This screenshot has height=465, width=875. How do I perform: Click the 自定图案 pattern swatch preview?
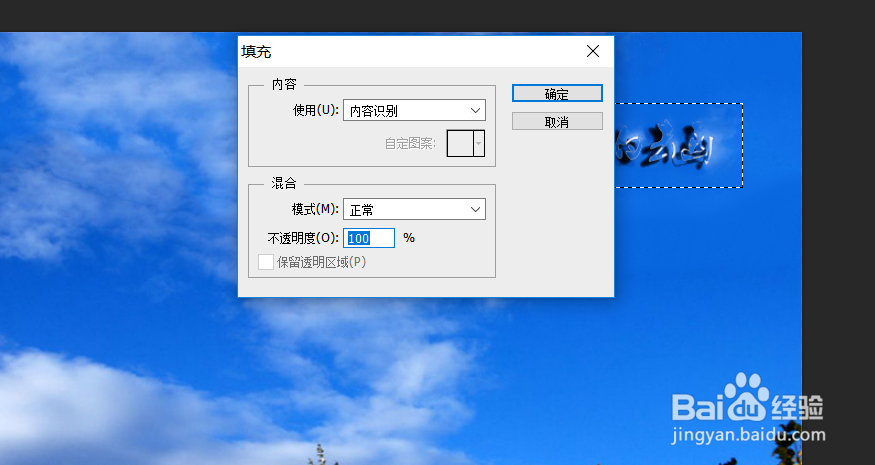(460, 143)
